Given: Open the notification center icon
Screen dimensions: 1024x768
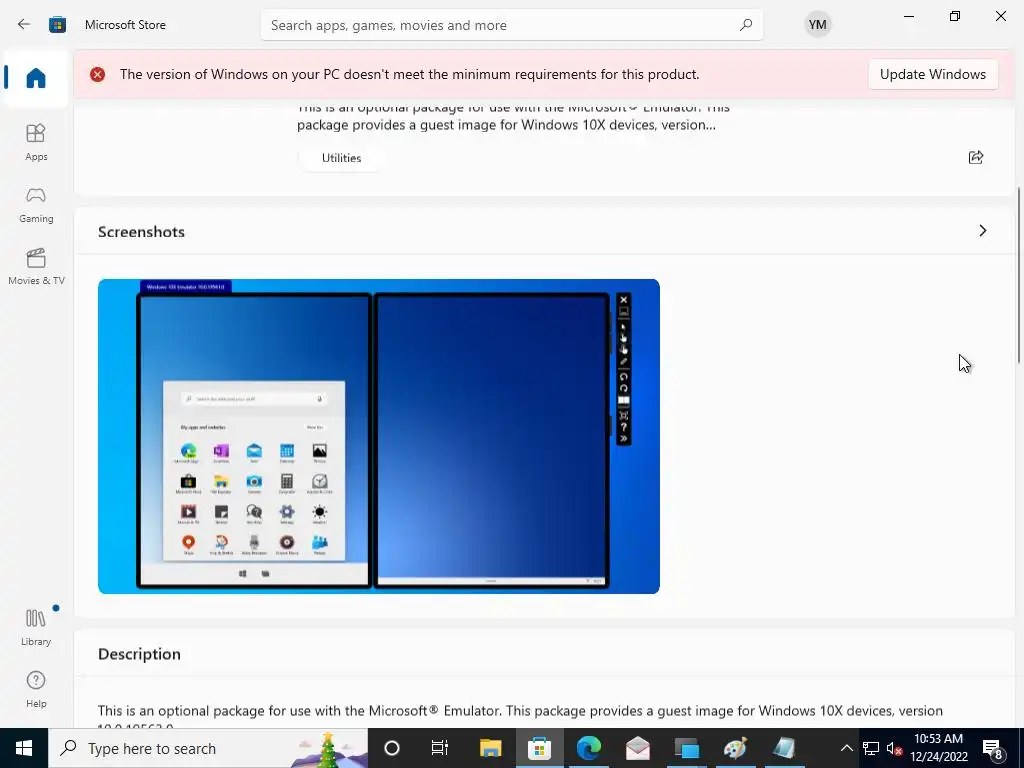Looking at the screenshot, I should [993, 749].
